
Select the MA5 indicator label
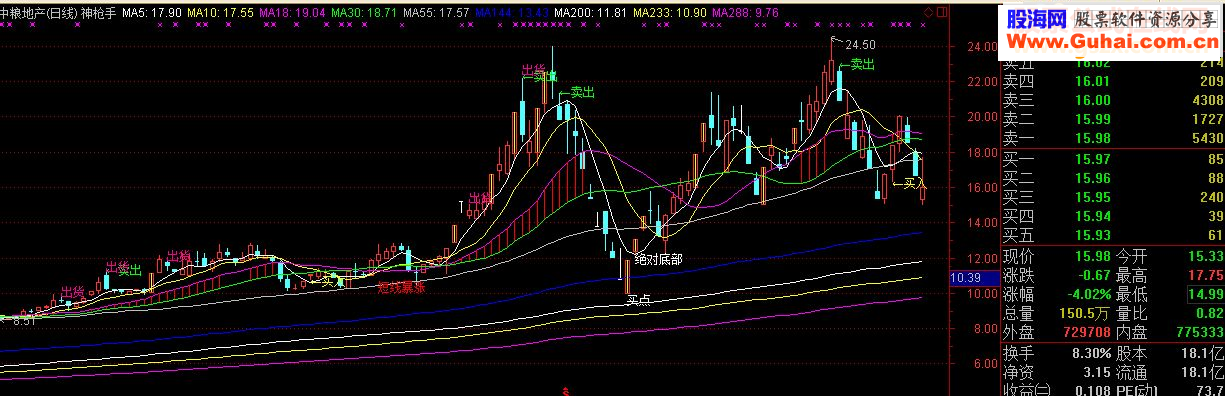click(152, 11)
